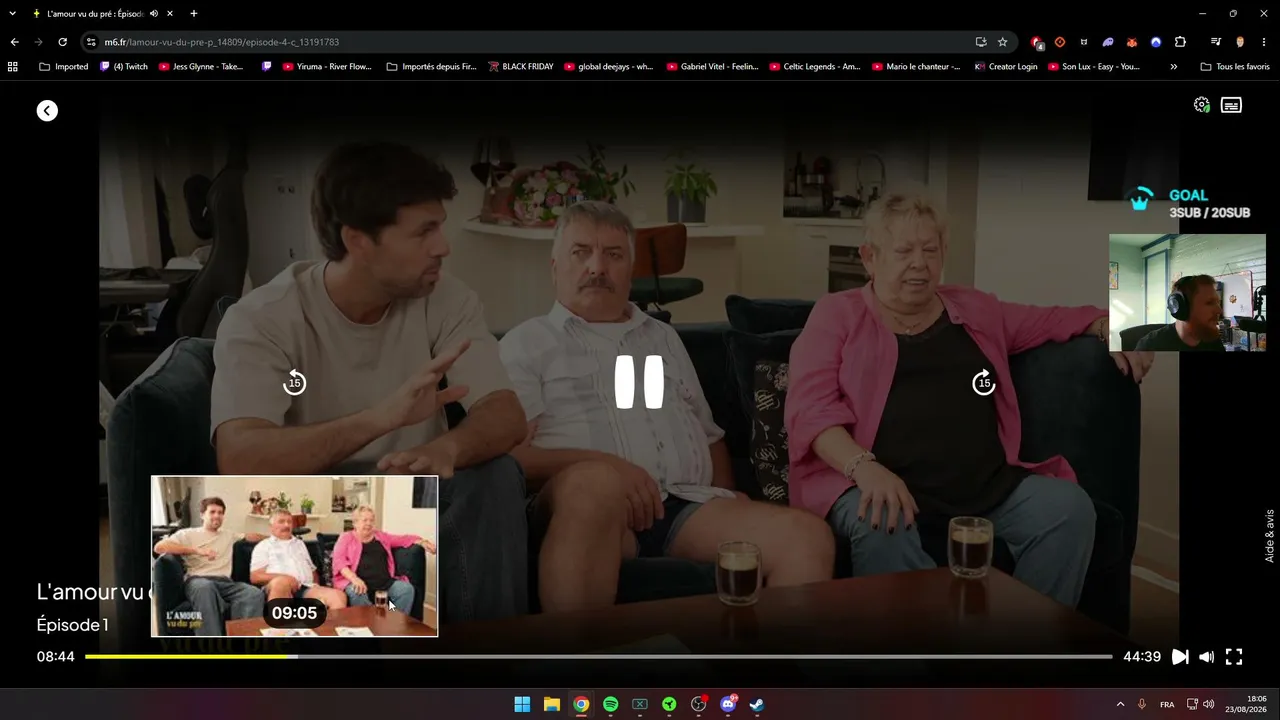Switch the FRA keyboard language
Screen dimensions: 1280x720
[x=1167, y=704]
